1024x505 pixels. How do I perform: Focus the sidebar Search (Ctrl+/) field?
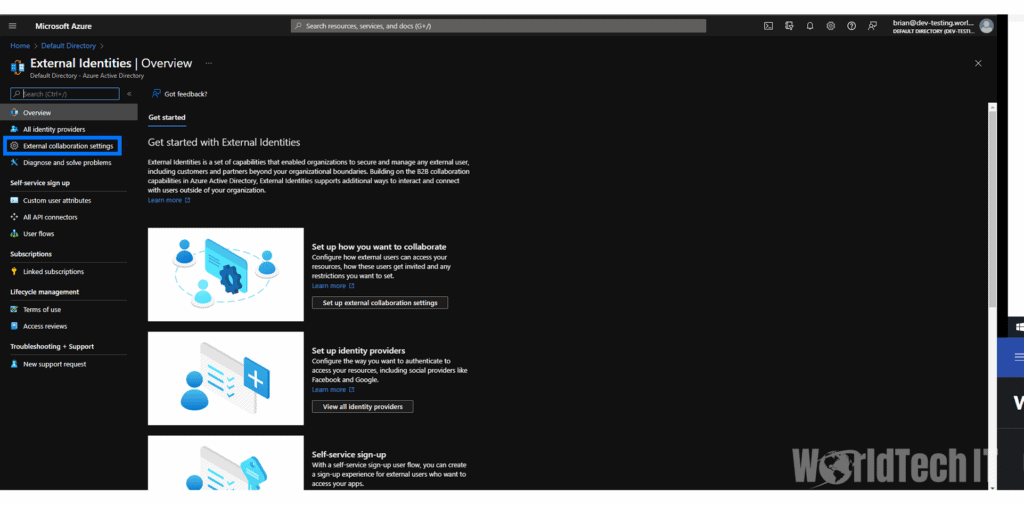coord(65,94)
